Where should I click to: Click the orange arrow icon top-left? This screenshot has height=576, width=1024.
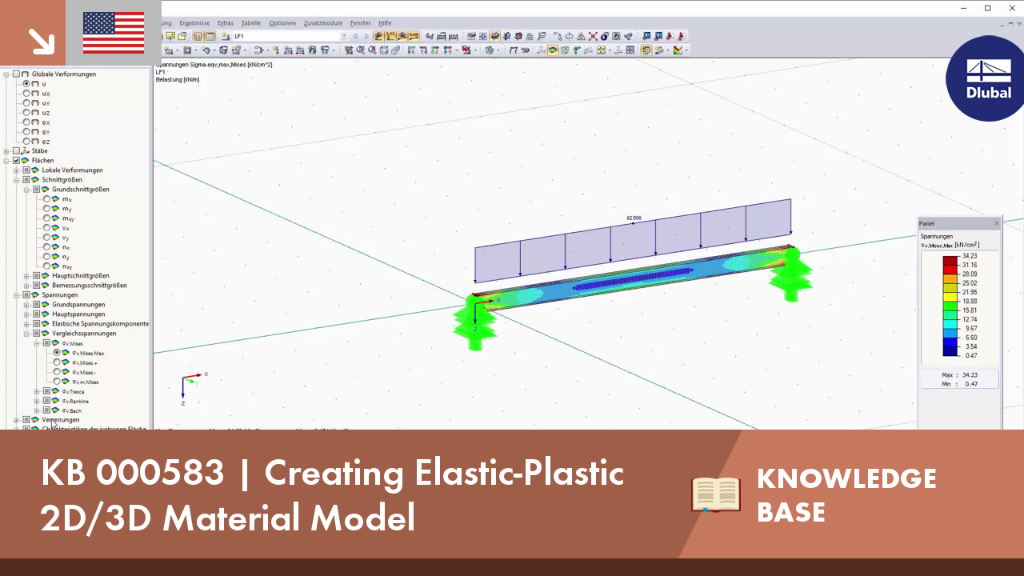41,41
